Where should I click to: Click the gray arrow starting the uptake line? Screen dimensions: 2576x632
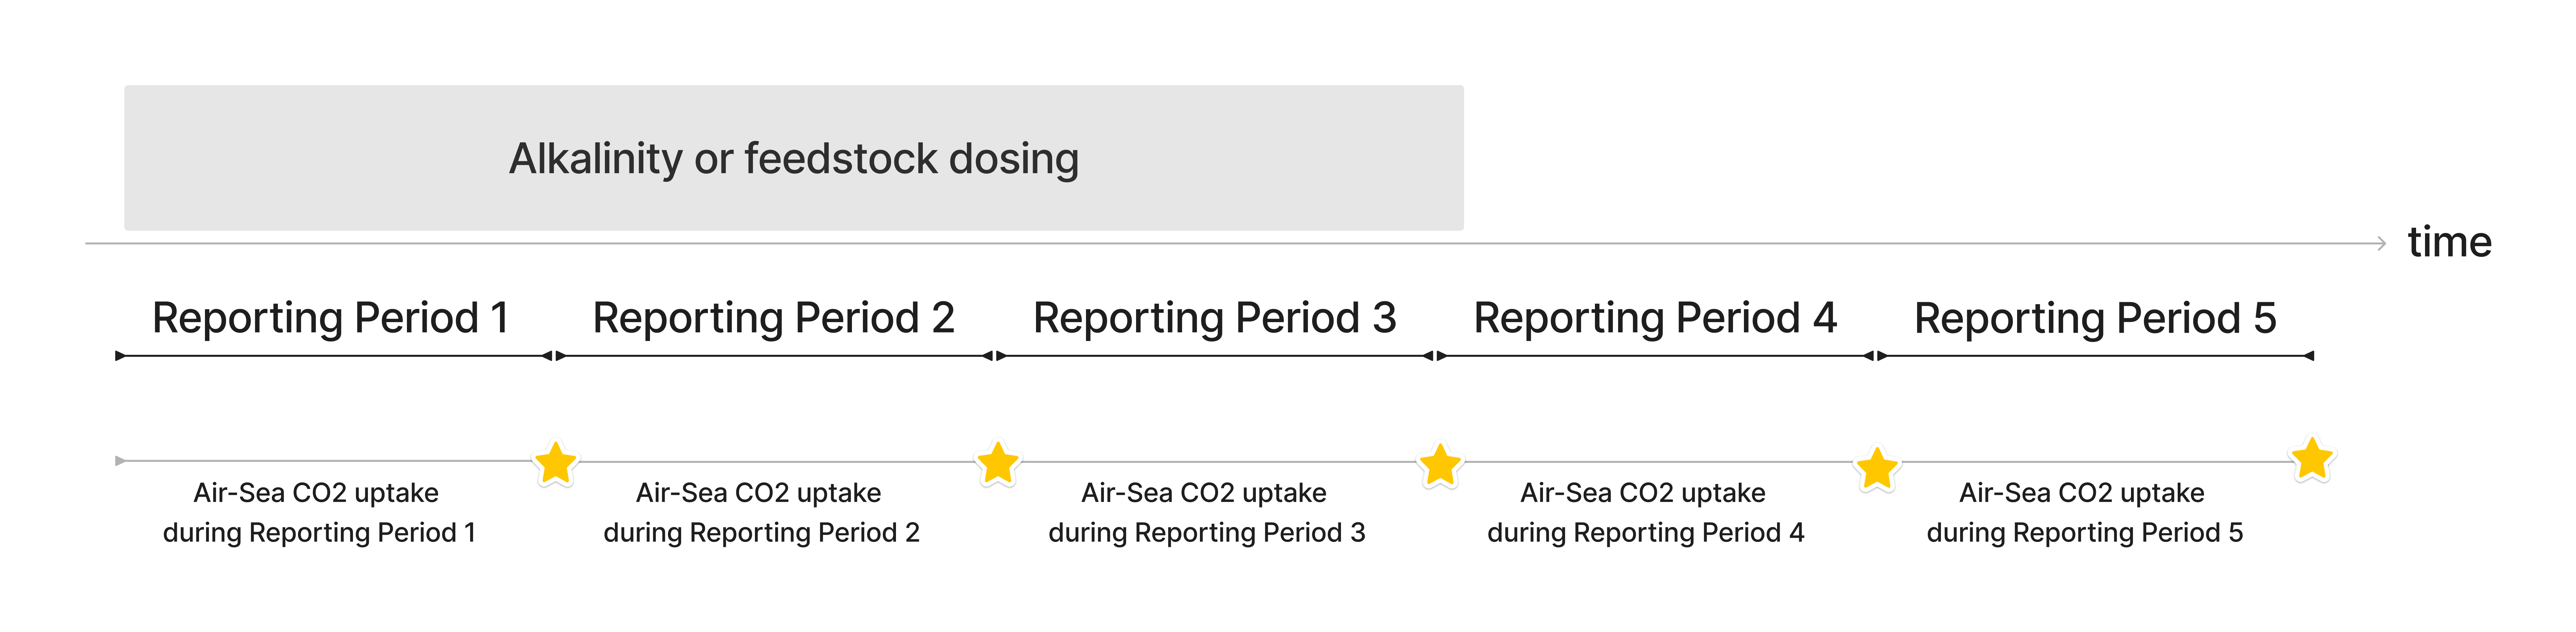tap(121, 461)
